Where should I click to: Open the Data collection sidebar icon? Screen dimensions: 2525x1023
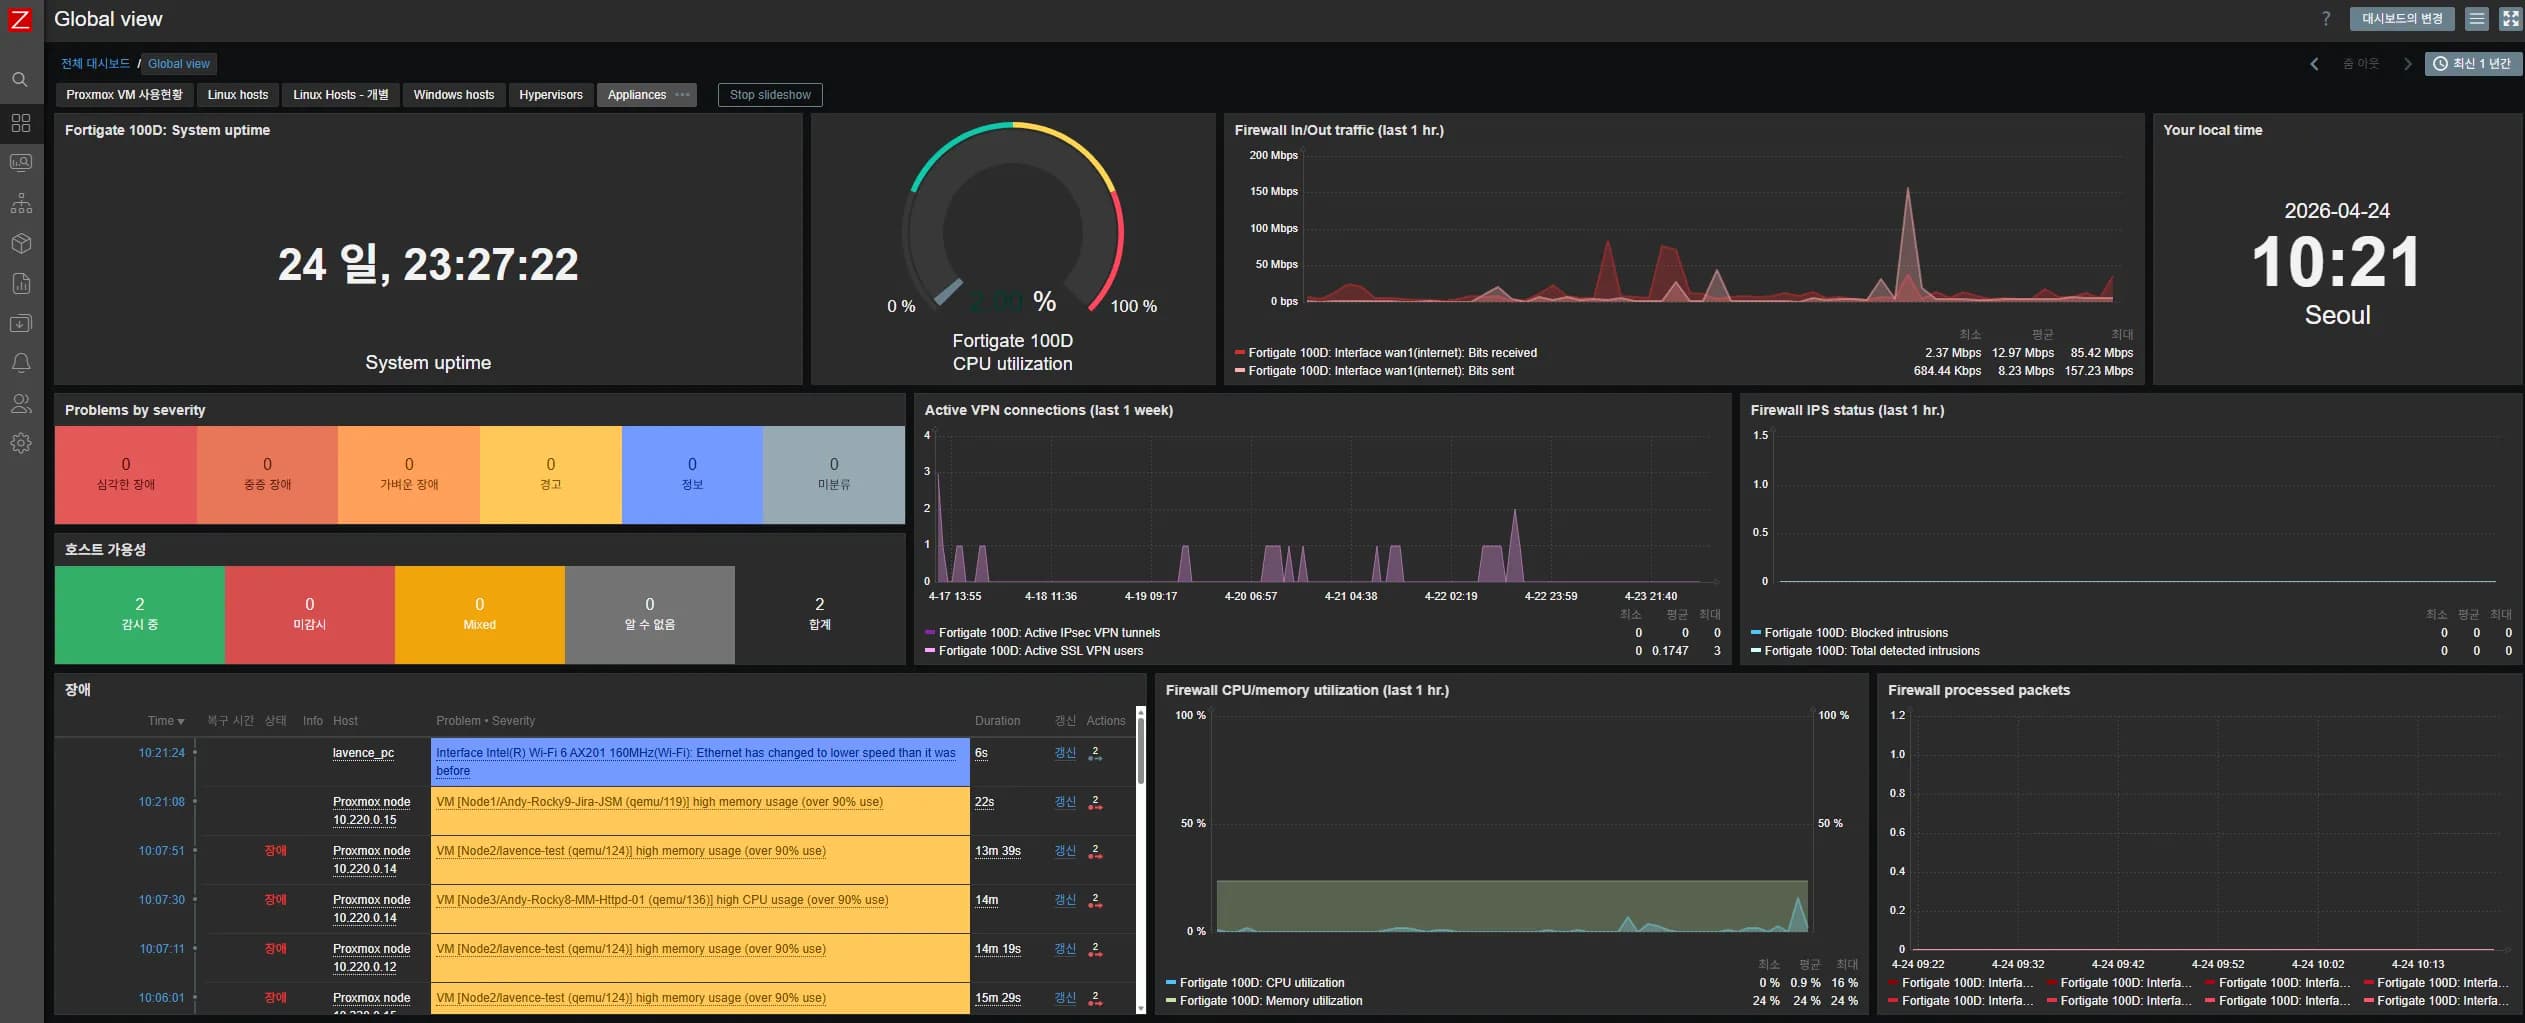pyautogui.click(x=20, y=323)
